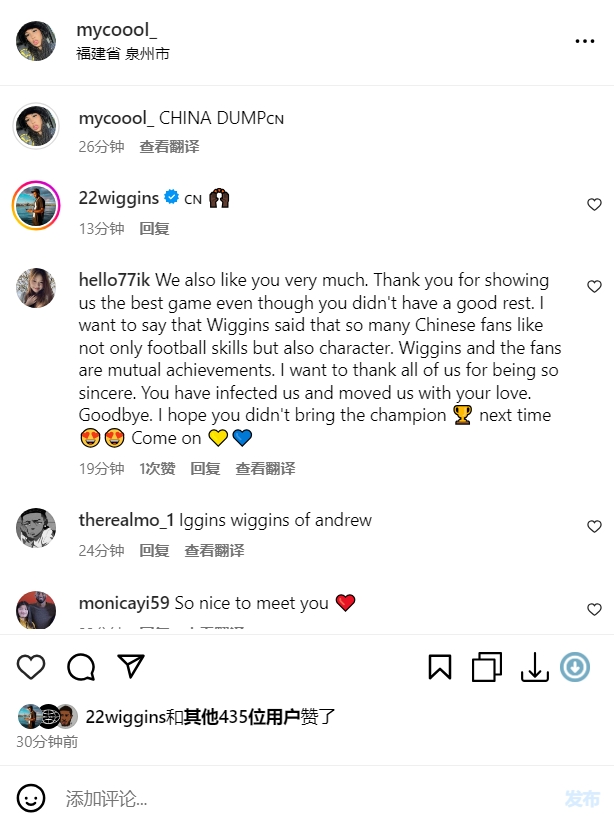
Task: Open the three-dot more options menu
Action: 585,41
